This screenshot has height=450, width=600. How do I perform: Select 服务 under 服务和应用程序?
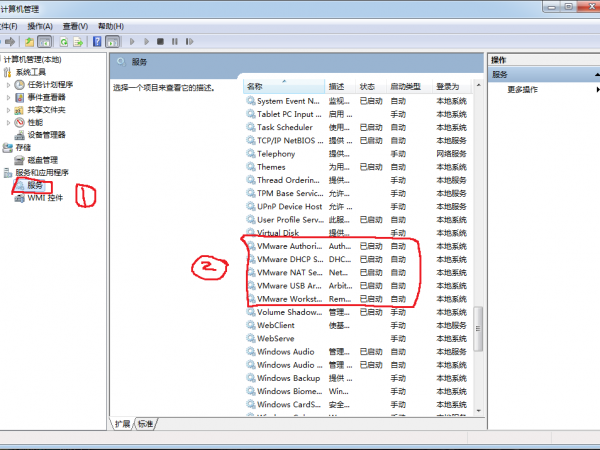pyautogui.click(x=35, y=186)
